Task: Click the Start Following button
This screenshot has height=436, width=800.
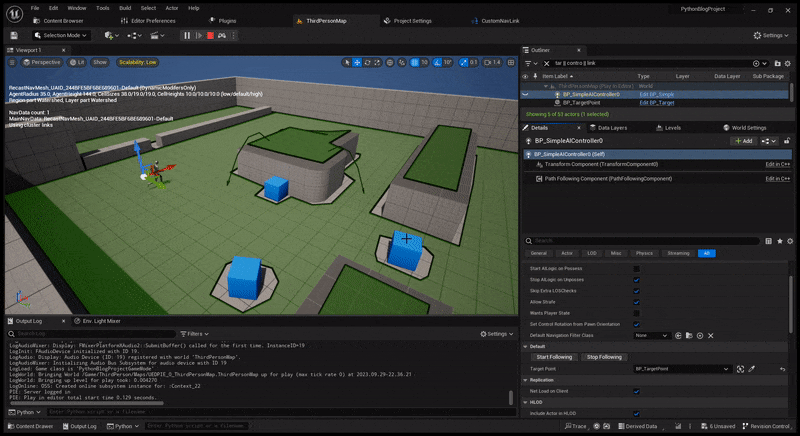Action: [554, 357]
